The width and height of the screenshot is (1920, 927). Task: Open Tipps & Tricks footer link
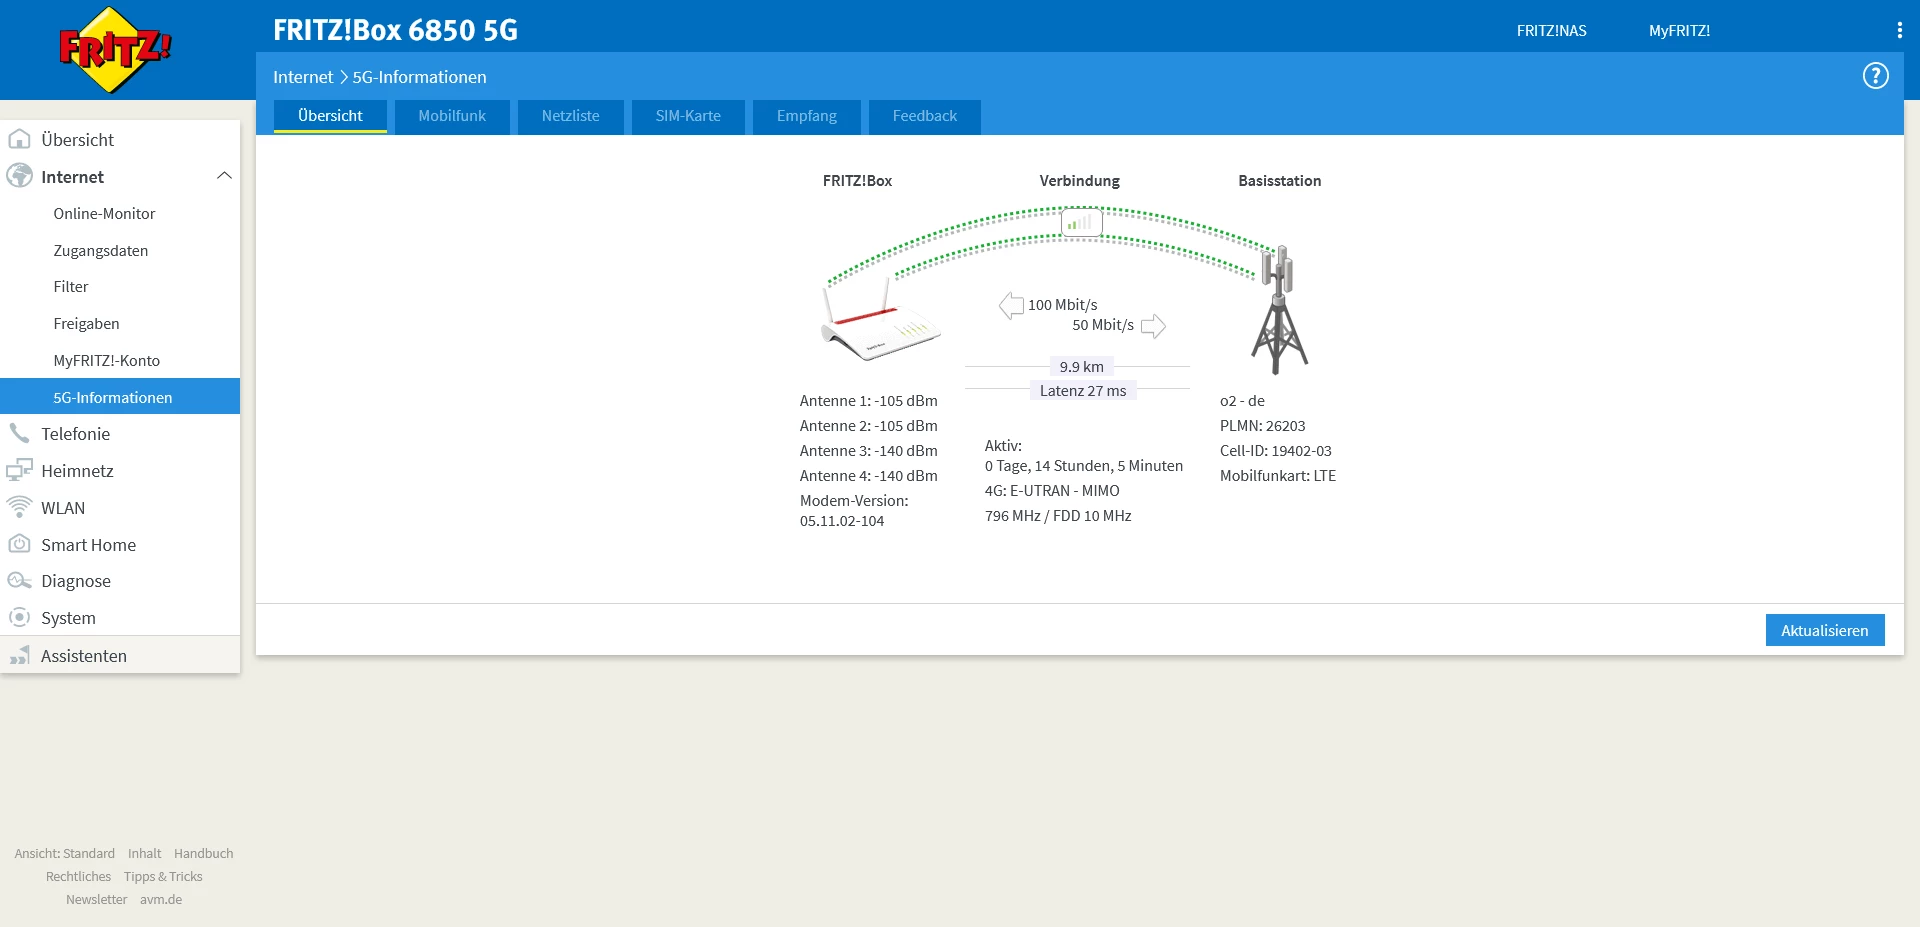coord(163,877)
